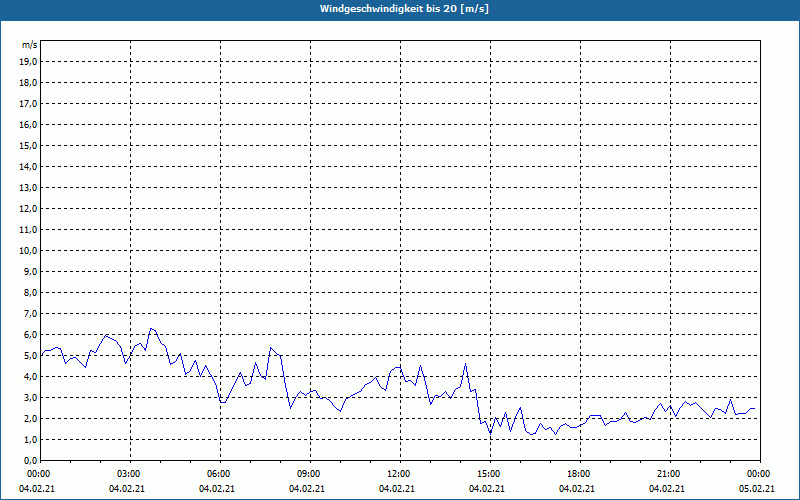This screenshot has height=500, width=800.
Task: Select the 1,0 y-axis label
Action: [x=30, y=439]
